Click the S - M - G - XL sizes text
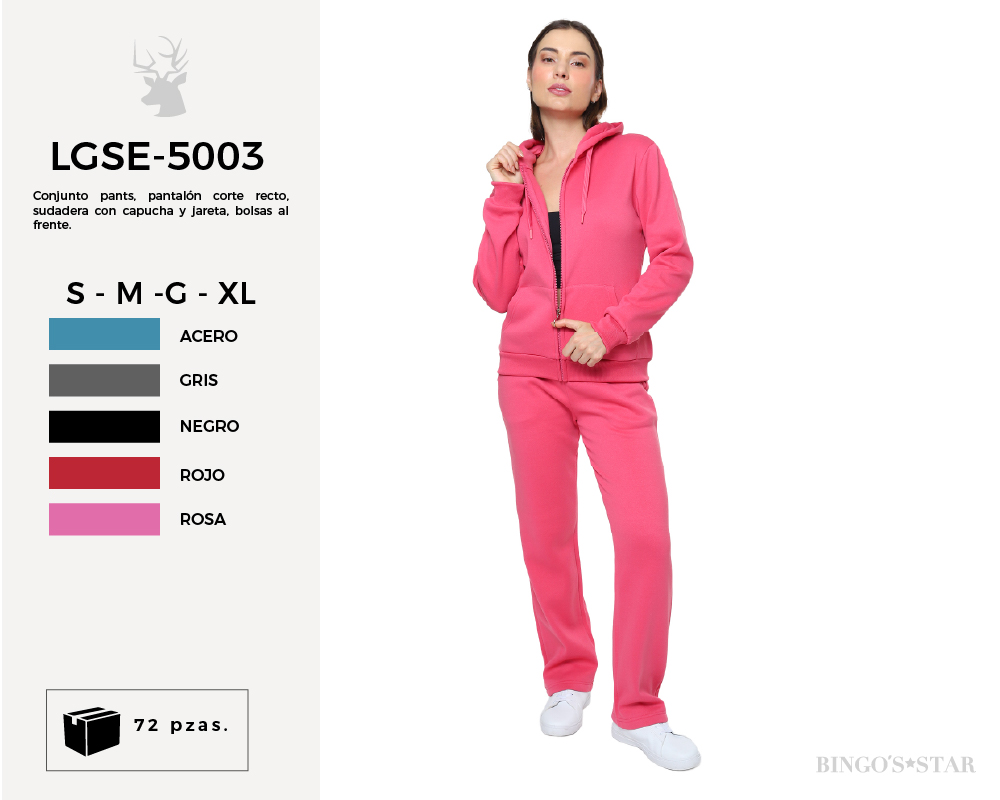1000x800 pixels. tap(161, 293)
